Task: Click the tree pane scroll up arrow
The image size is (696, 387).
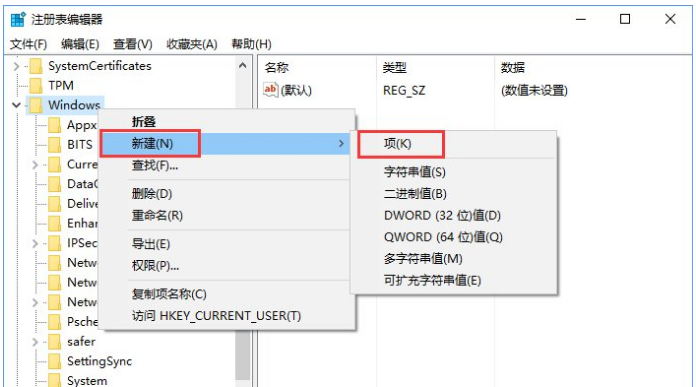Action: 242,66
